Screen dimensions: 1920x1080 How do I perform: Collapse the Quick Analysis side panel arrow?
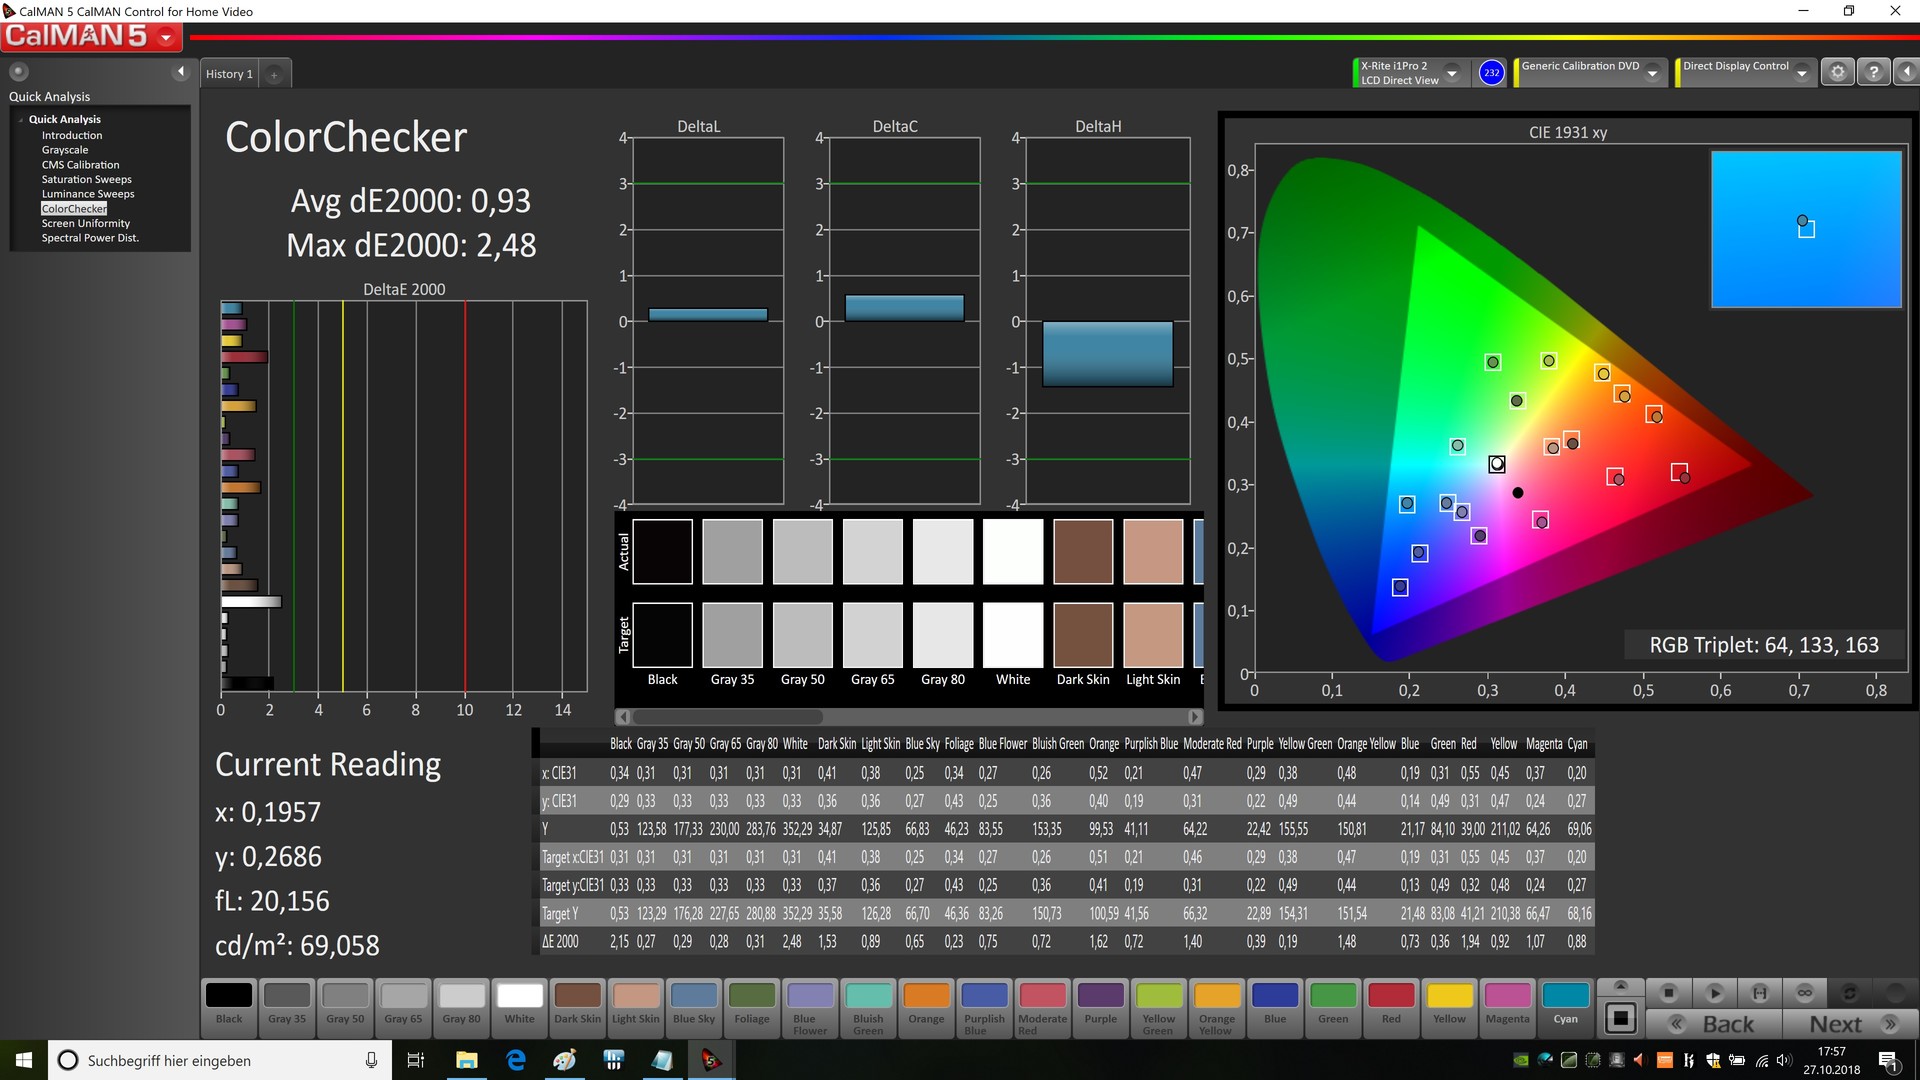181,72
